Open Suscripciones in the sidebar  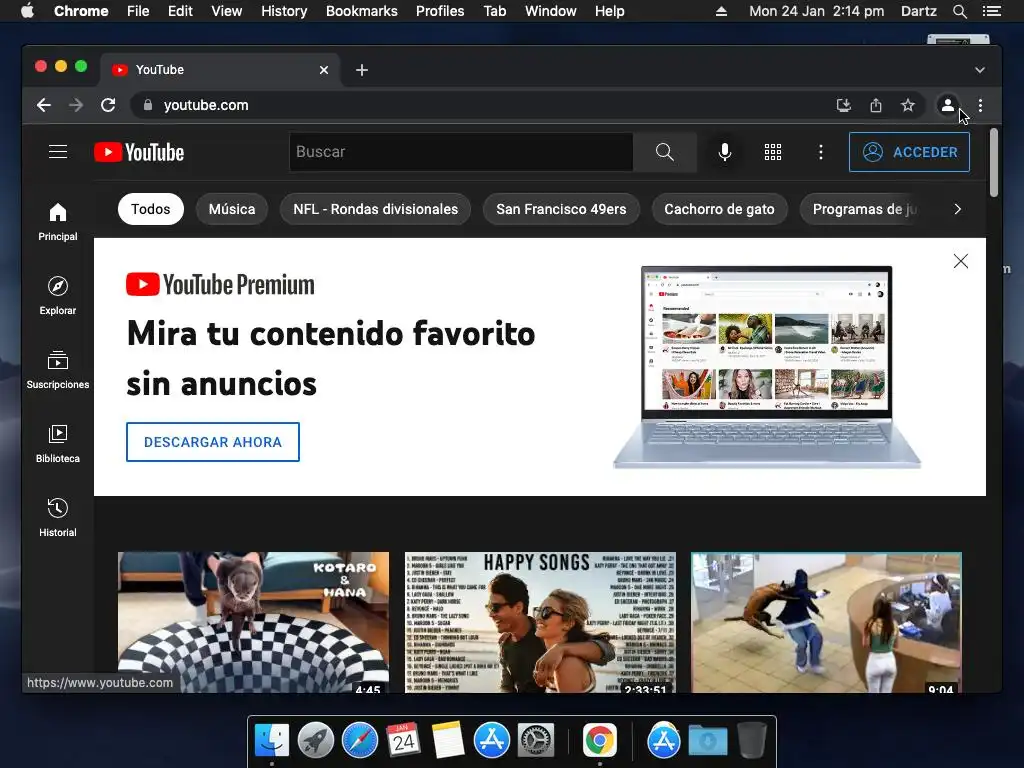click(57, 370)
